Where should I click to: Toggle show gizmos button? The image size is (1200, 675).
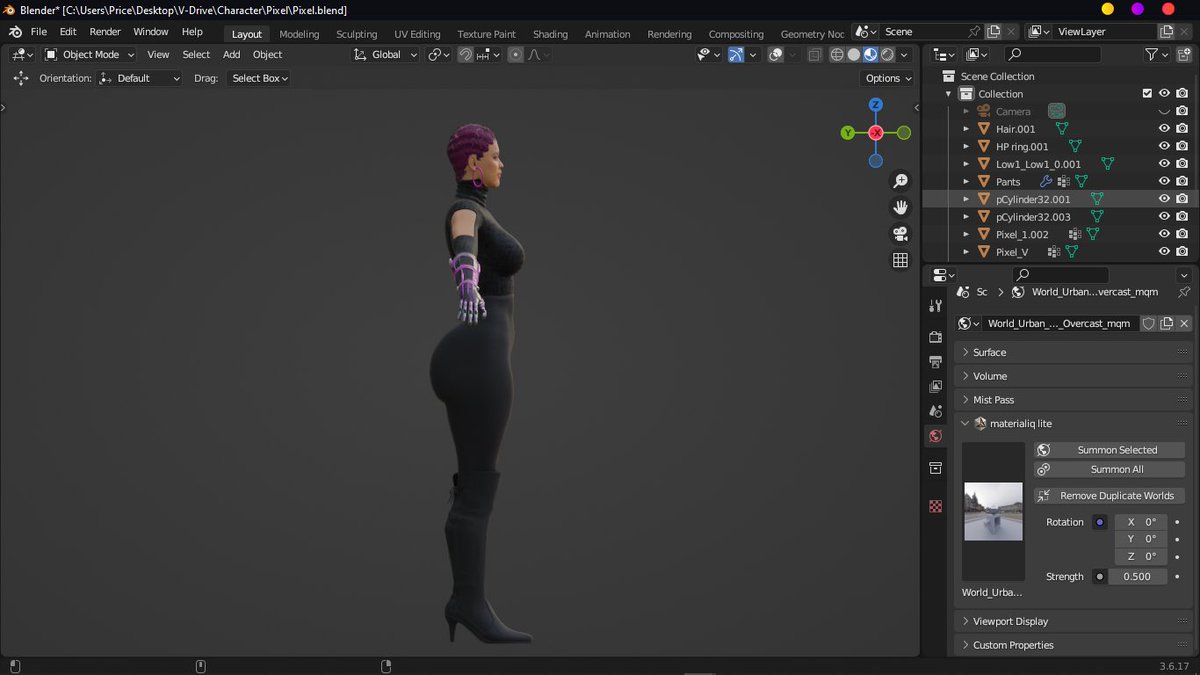[736, 55]
